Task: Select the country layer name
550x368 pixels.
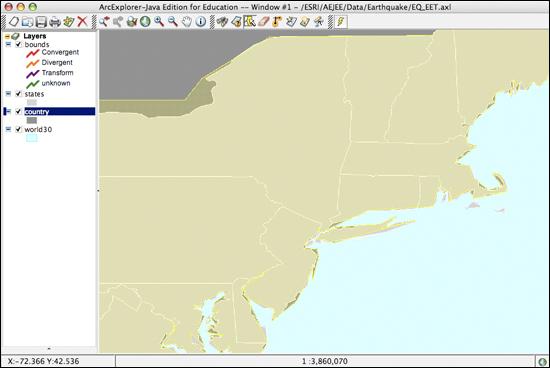Action: coord(37,112)
